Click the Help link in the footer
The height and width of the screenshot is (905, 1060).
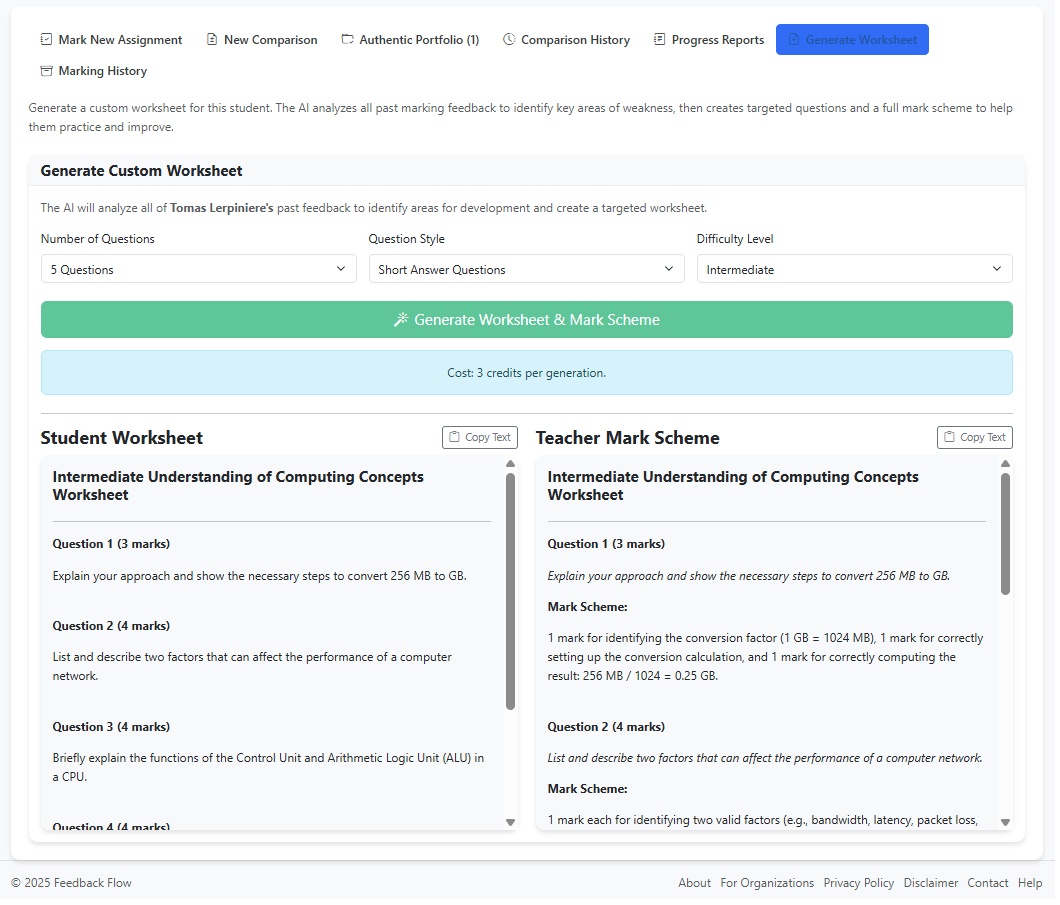pos(1030,883)
